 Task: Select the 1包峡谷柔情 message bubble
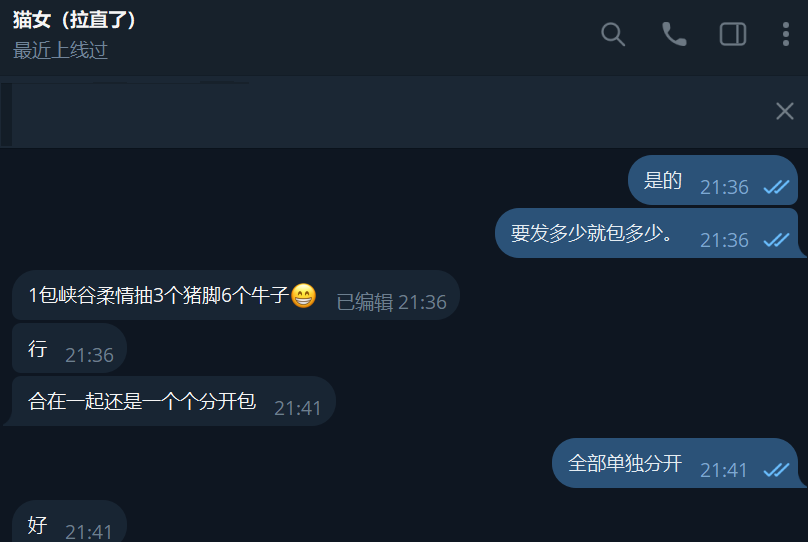235,295
